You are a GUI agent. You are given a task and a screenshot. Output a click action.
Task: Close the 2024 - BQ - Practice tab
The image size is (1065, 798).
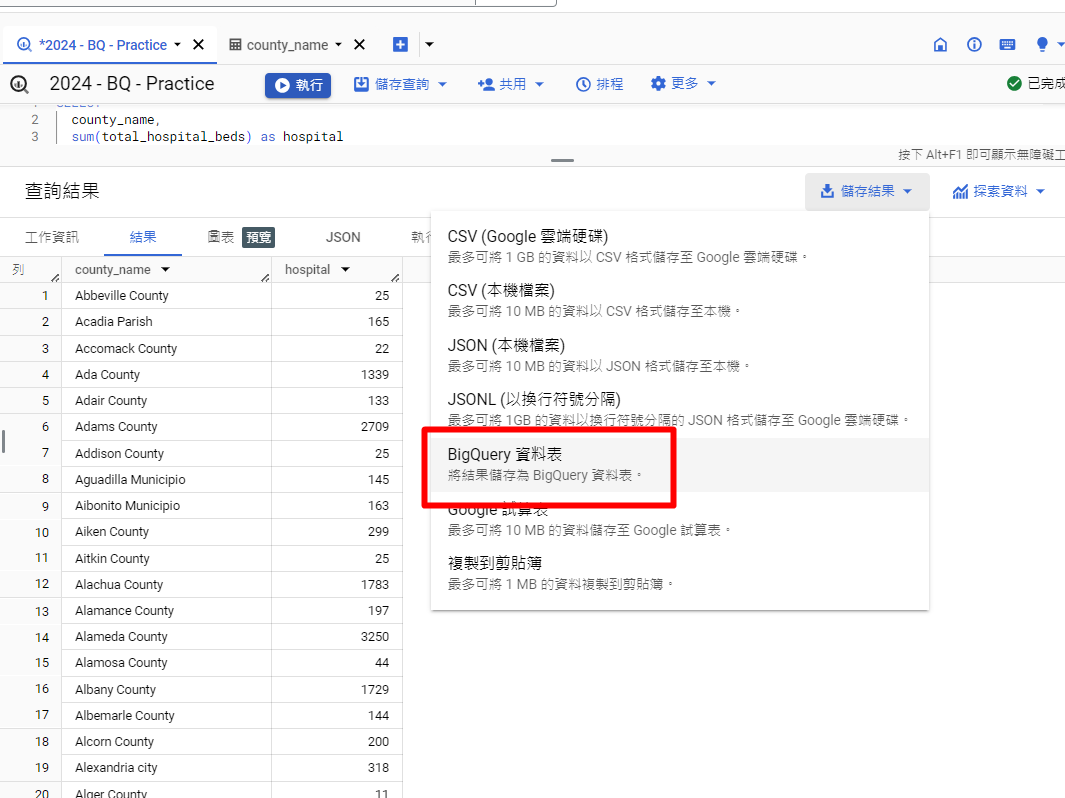tap(198, 45)
